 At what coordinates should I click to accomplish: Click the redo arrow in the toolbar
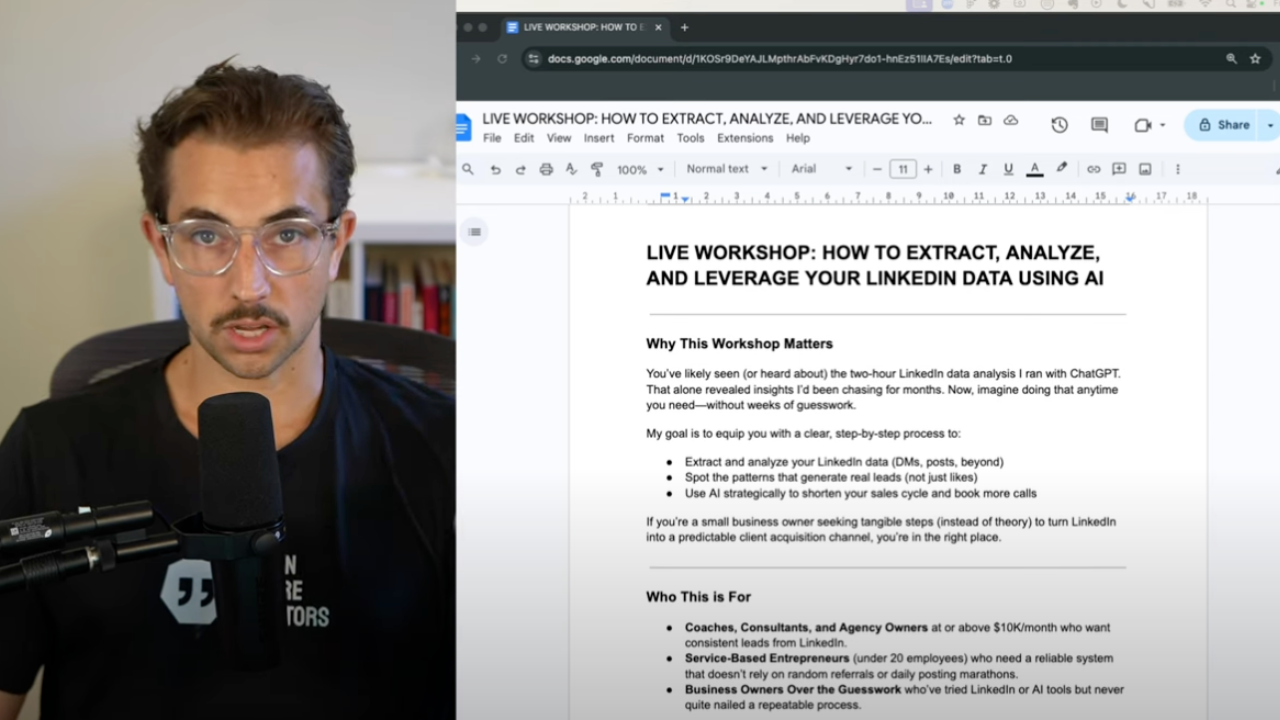[520, 170]
